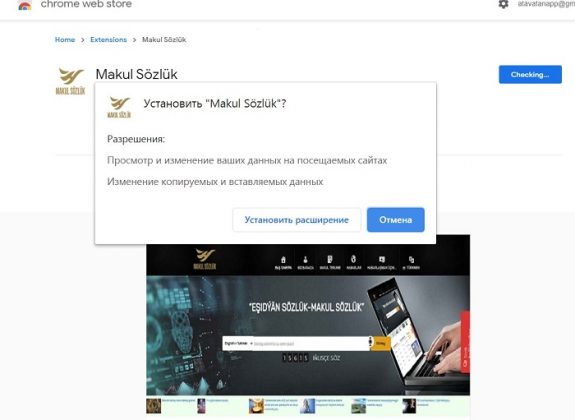Open the Extensions breadcrumb link
This screenshot has width=575, height=420.
pyautogui.click(x=109, y=40)
